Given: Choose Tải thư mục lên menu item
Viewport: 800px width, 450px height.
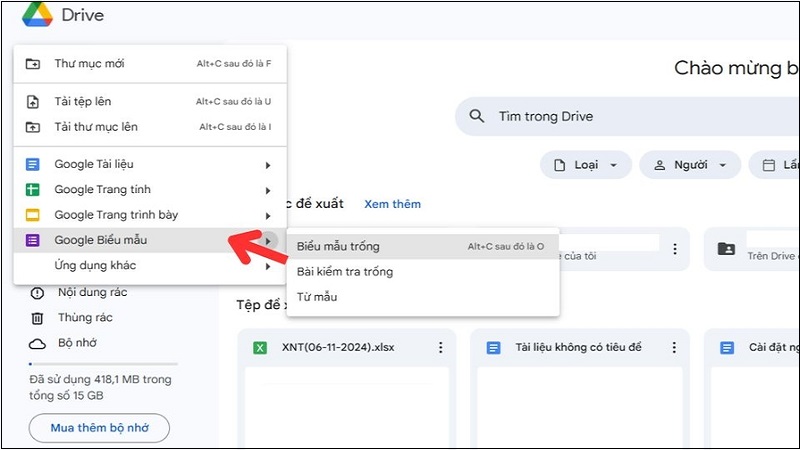Looking at the screenshot, I should point(150,127).
